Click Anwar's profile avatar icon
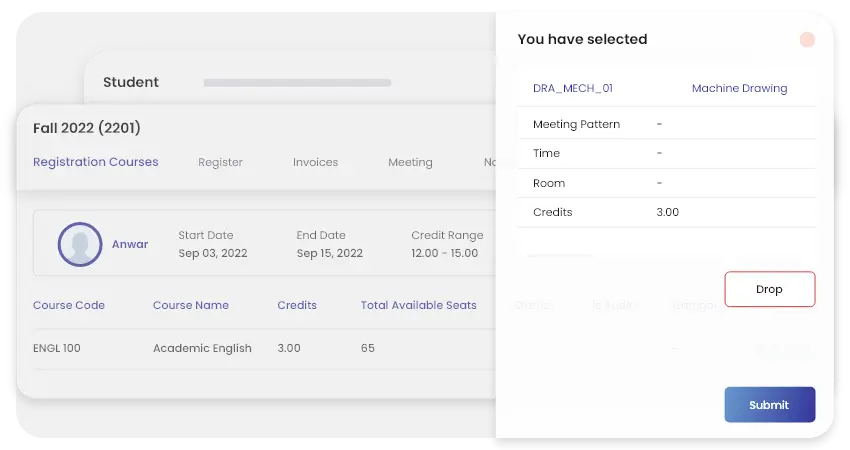Image resolution: width=850 pixels, height=450 pixels. click(80, 244)
